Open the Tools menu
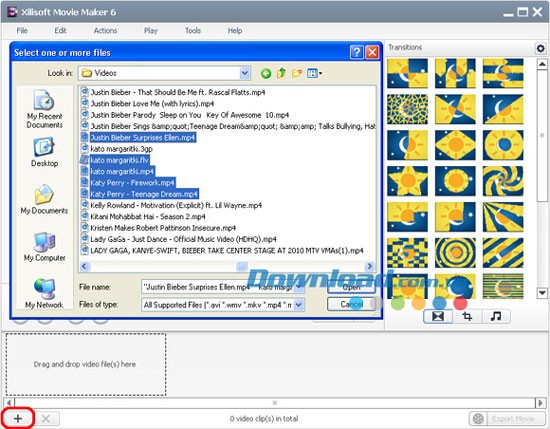This screenshot has height=429, width=550. pyautogui.click(x=193, y=31)
